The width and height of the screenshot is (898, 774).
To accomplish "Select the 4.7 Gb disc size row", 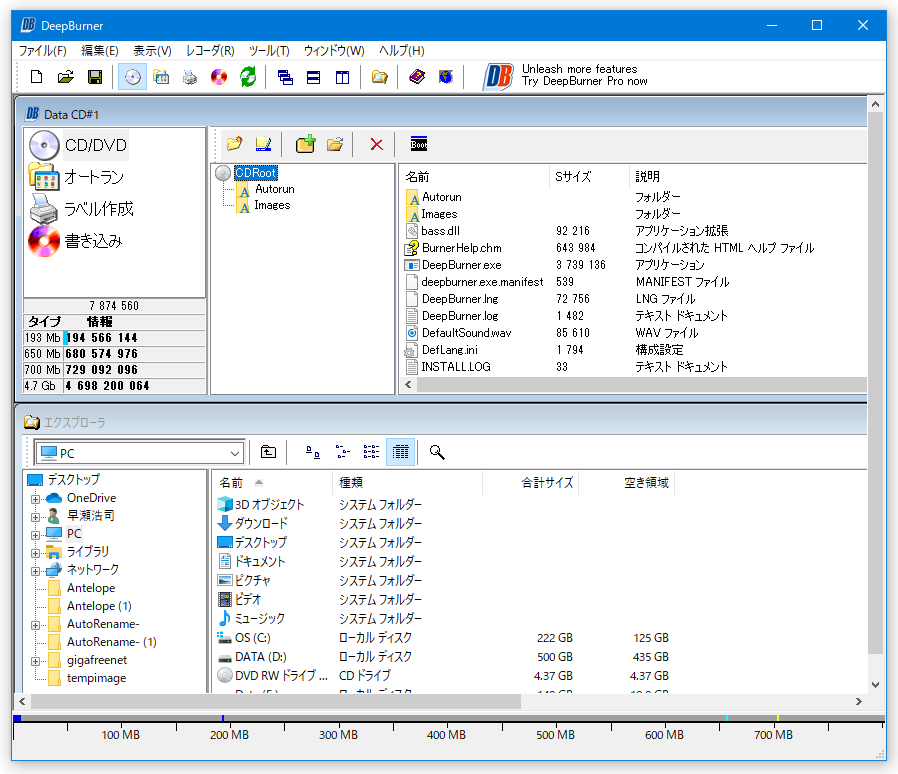I will pyautogui.click(x=114, y=386).
